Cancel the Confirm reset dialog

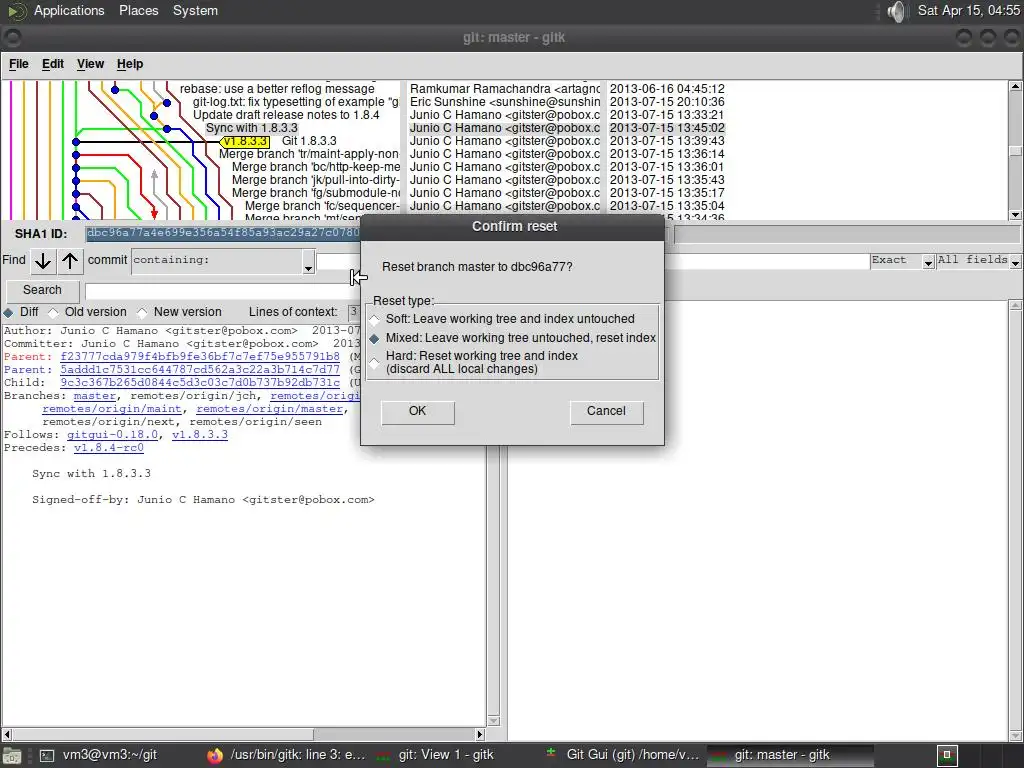coord(606,411)
